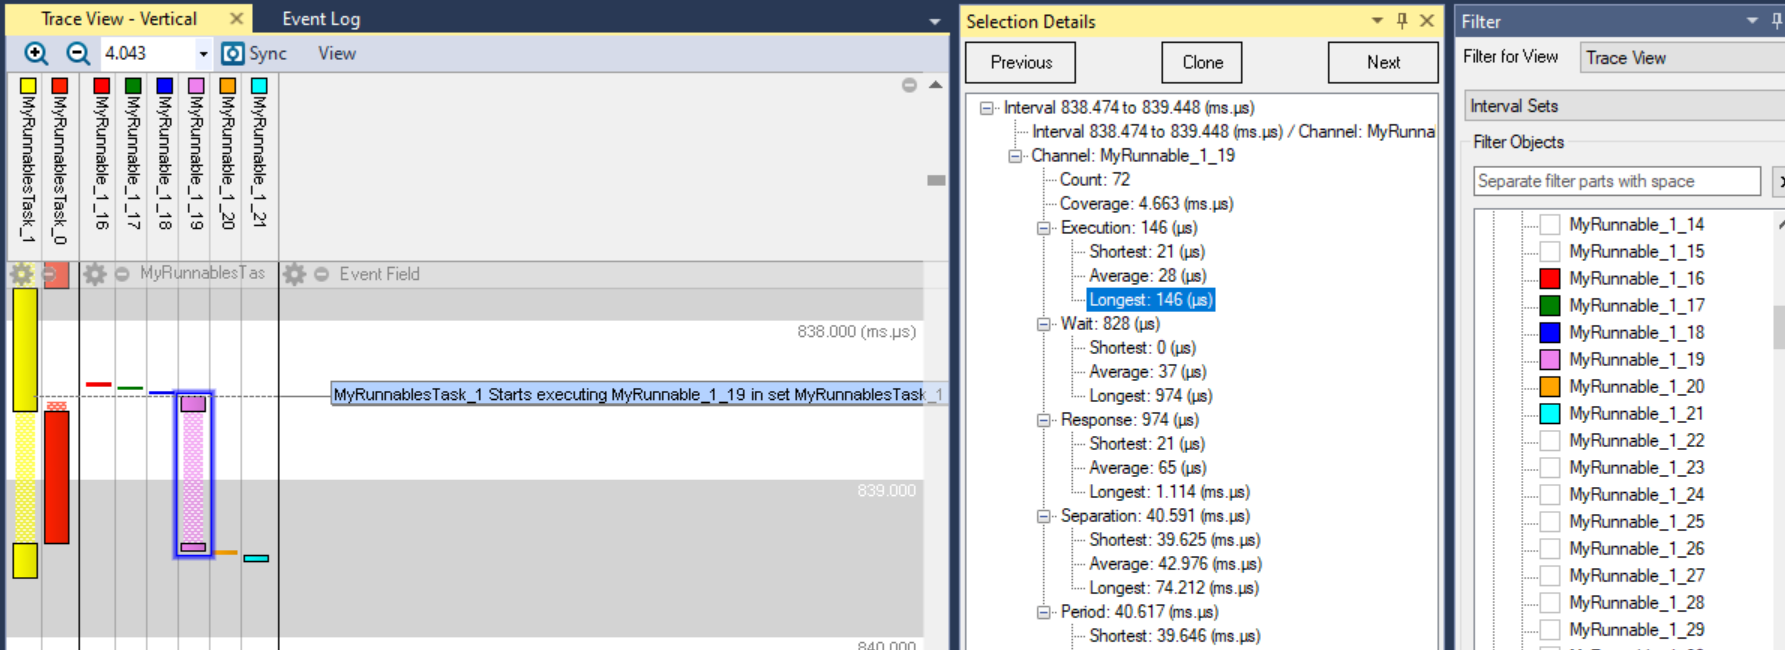This screenshot has width=1785, height=650.
Task: Collapse the Event Field section minus icon
Action: point(321,274)
